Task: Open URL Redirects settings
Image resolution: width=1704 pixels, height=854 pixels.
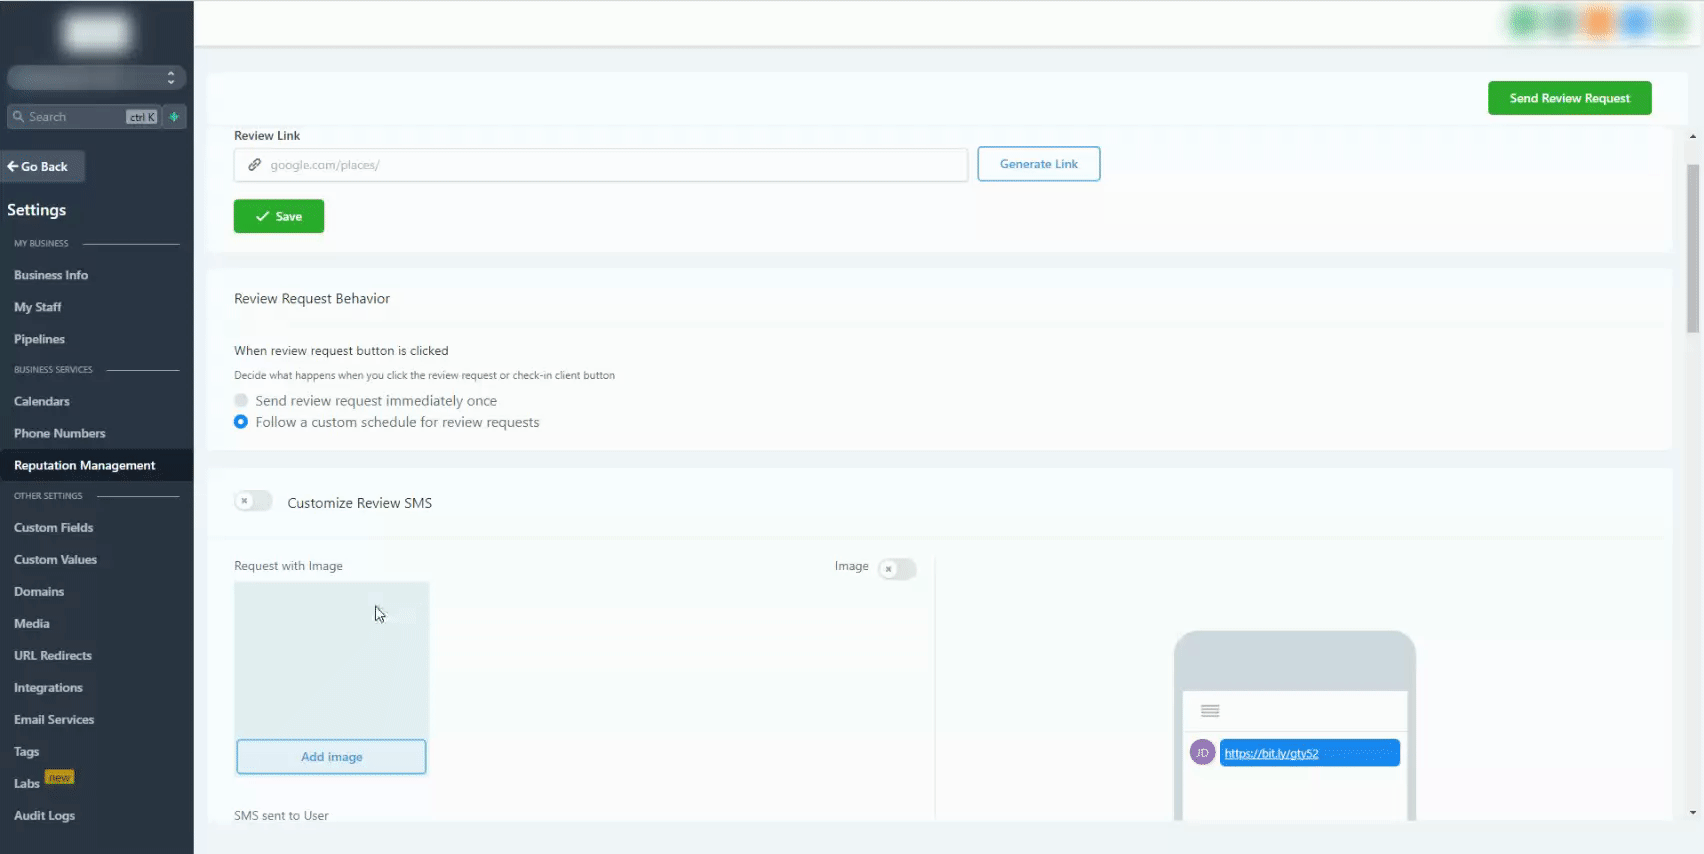Action: point(53,655)
